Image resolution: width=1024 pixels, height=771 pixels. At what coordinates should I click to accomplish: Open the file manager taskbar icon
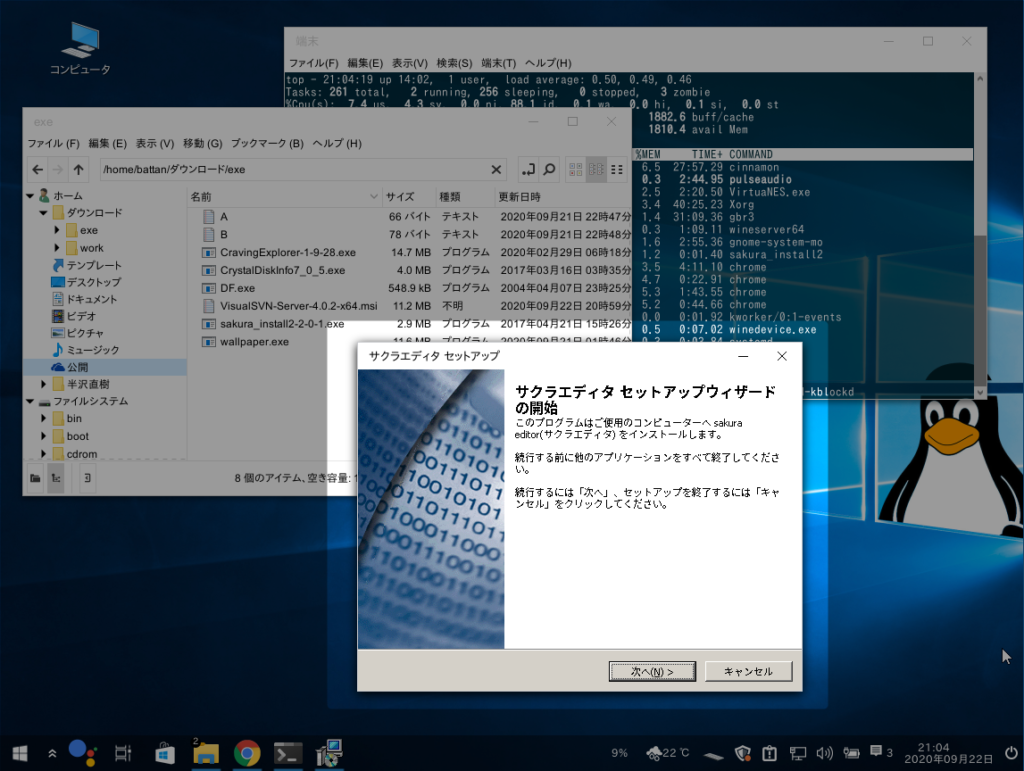[x=206, y=753]
